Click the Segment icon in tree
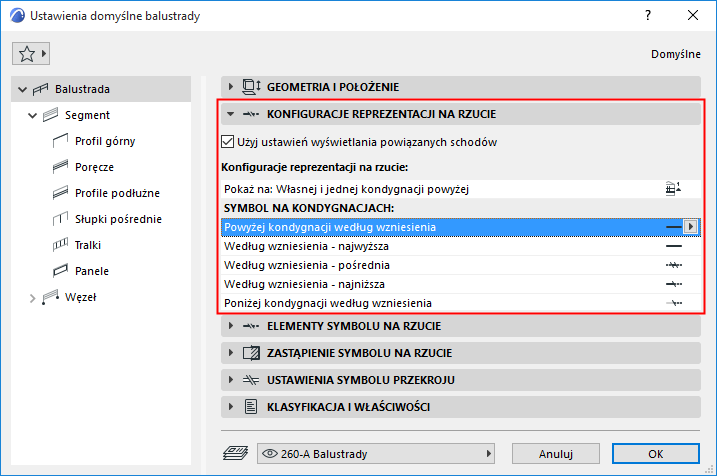This screenshot has height=476, width=717. tap(50, 115)
